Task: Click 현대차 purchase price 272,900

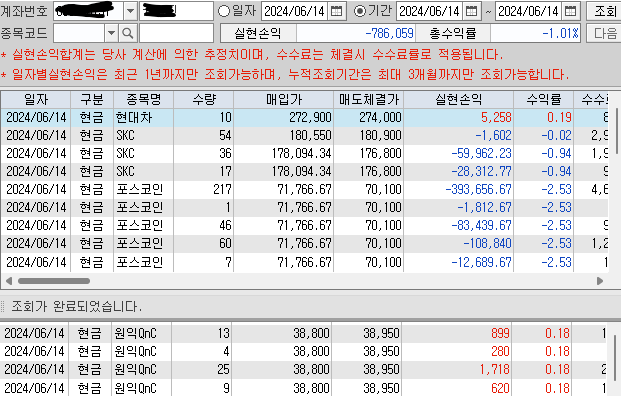Action: coord(310,118)
